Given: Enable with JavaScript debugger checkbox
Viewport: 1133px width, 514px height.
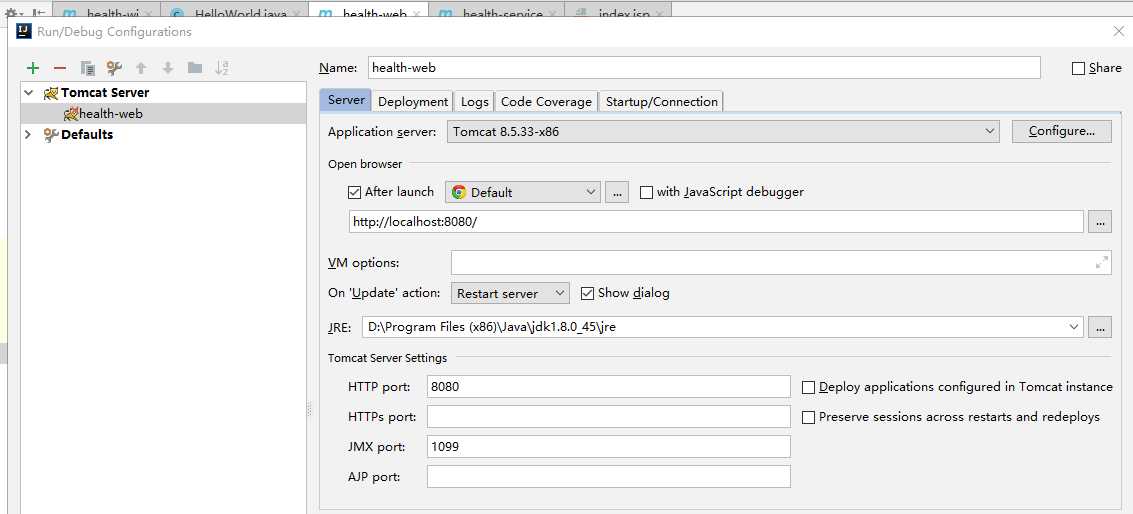Looking at the screenshot, I should 647,192.
